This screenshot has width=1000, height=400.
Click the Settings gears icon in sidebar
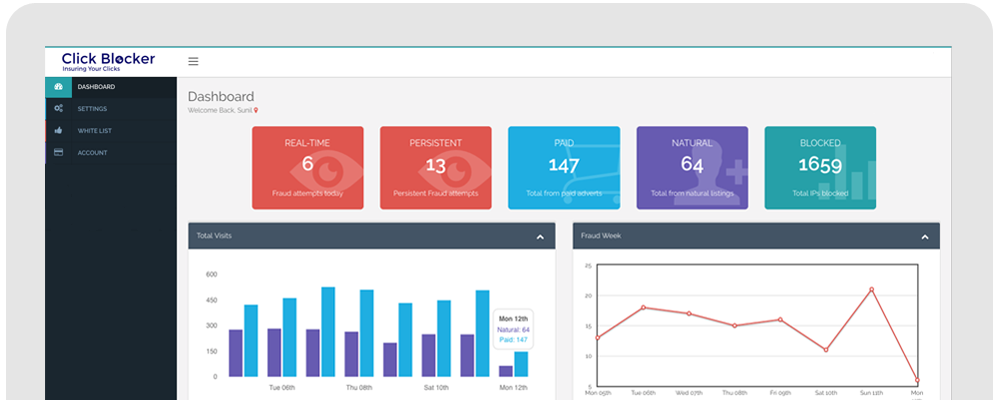click(x=58, y=108)
